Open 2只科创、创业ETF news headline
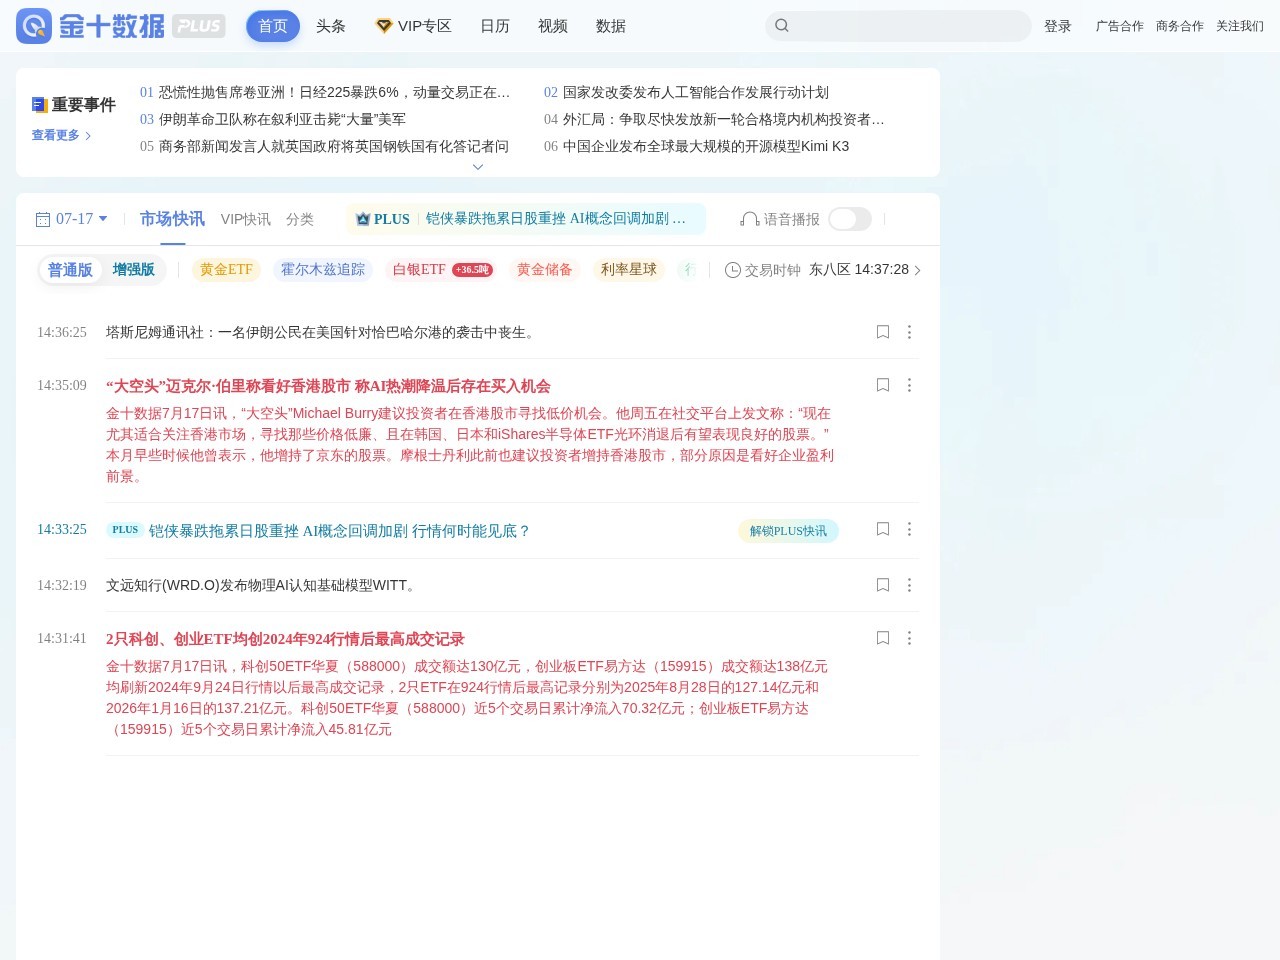The width and height of the screenshot is (1280, 960). pos(285,639)
